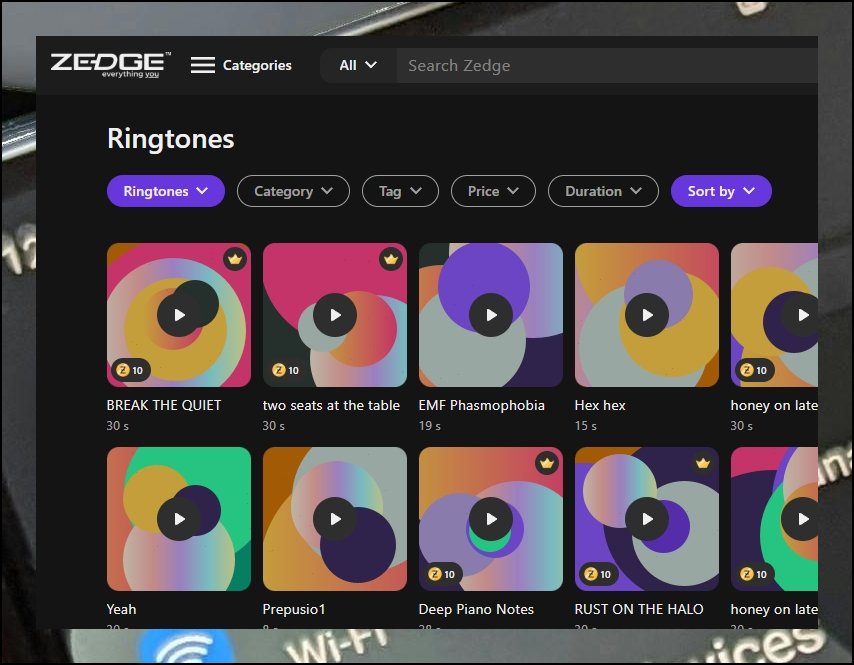
Task: Click the 19 s duration under EMF Phasmophobia
Action: click(x=430, y=426)
